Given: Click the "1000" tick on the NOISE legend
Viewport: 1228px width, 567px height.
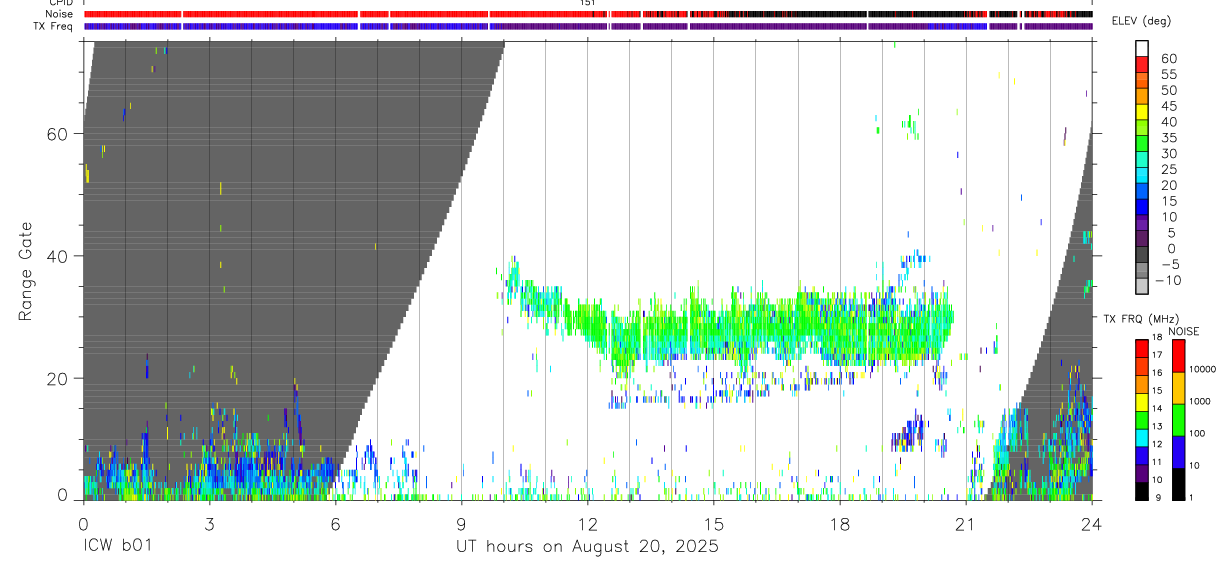Looking at the screenshot, I should (1200, 401).
